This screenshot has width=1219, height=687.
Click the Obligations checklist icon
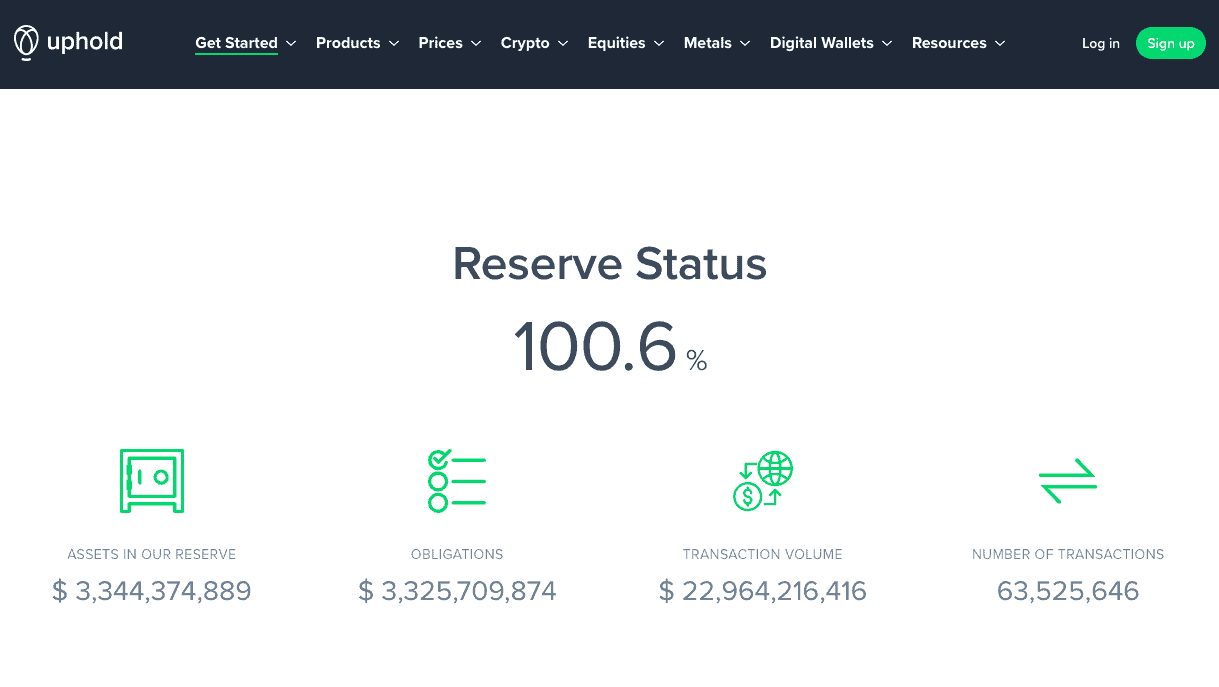(x=456, y=481)
